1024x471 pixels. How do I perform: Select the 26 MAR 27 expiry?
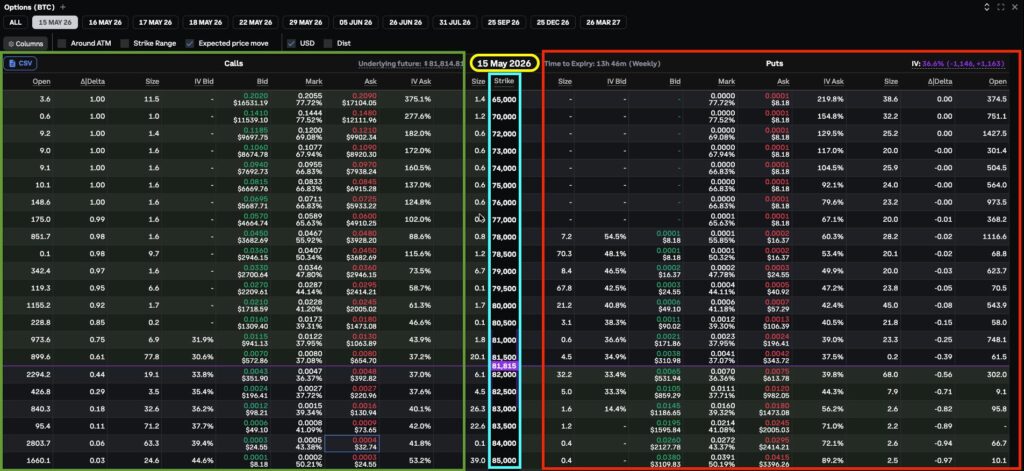point(603,22)
